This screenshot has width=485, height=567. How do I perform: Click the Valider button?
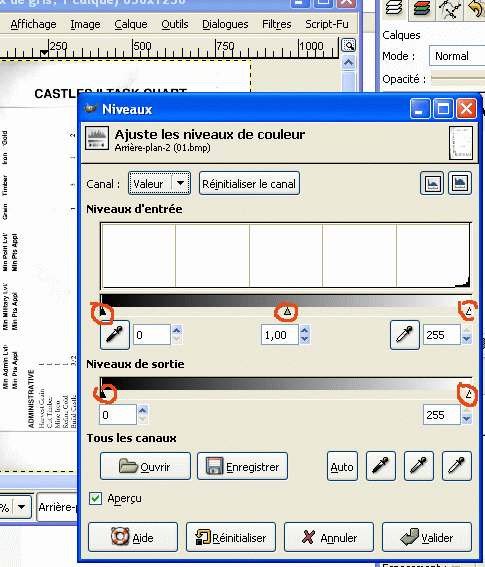click(x=427, y=537)
